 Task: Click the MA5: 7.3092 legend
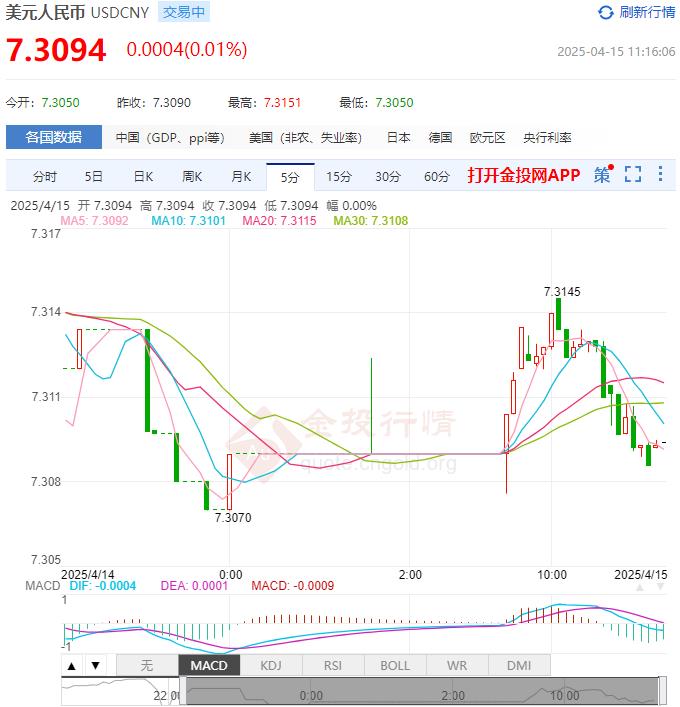click(94, 220)
